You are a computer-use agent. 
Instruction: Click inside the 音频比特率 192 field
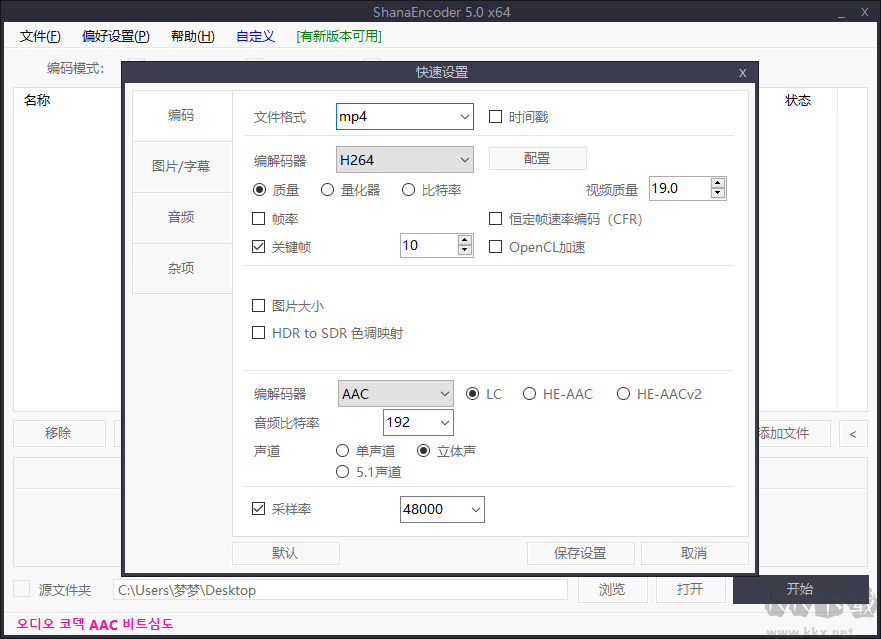point(412,422)
